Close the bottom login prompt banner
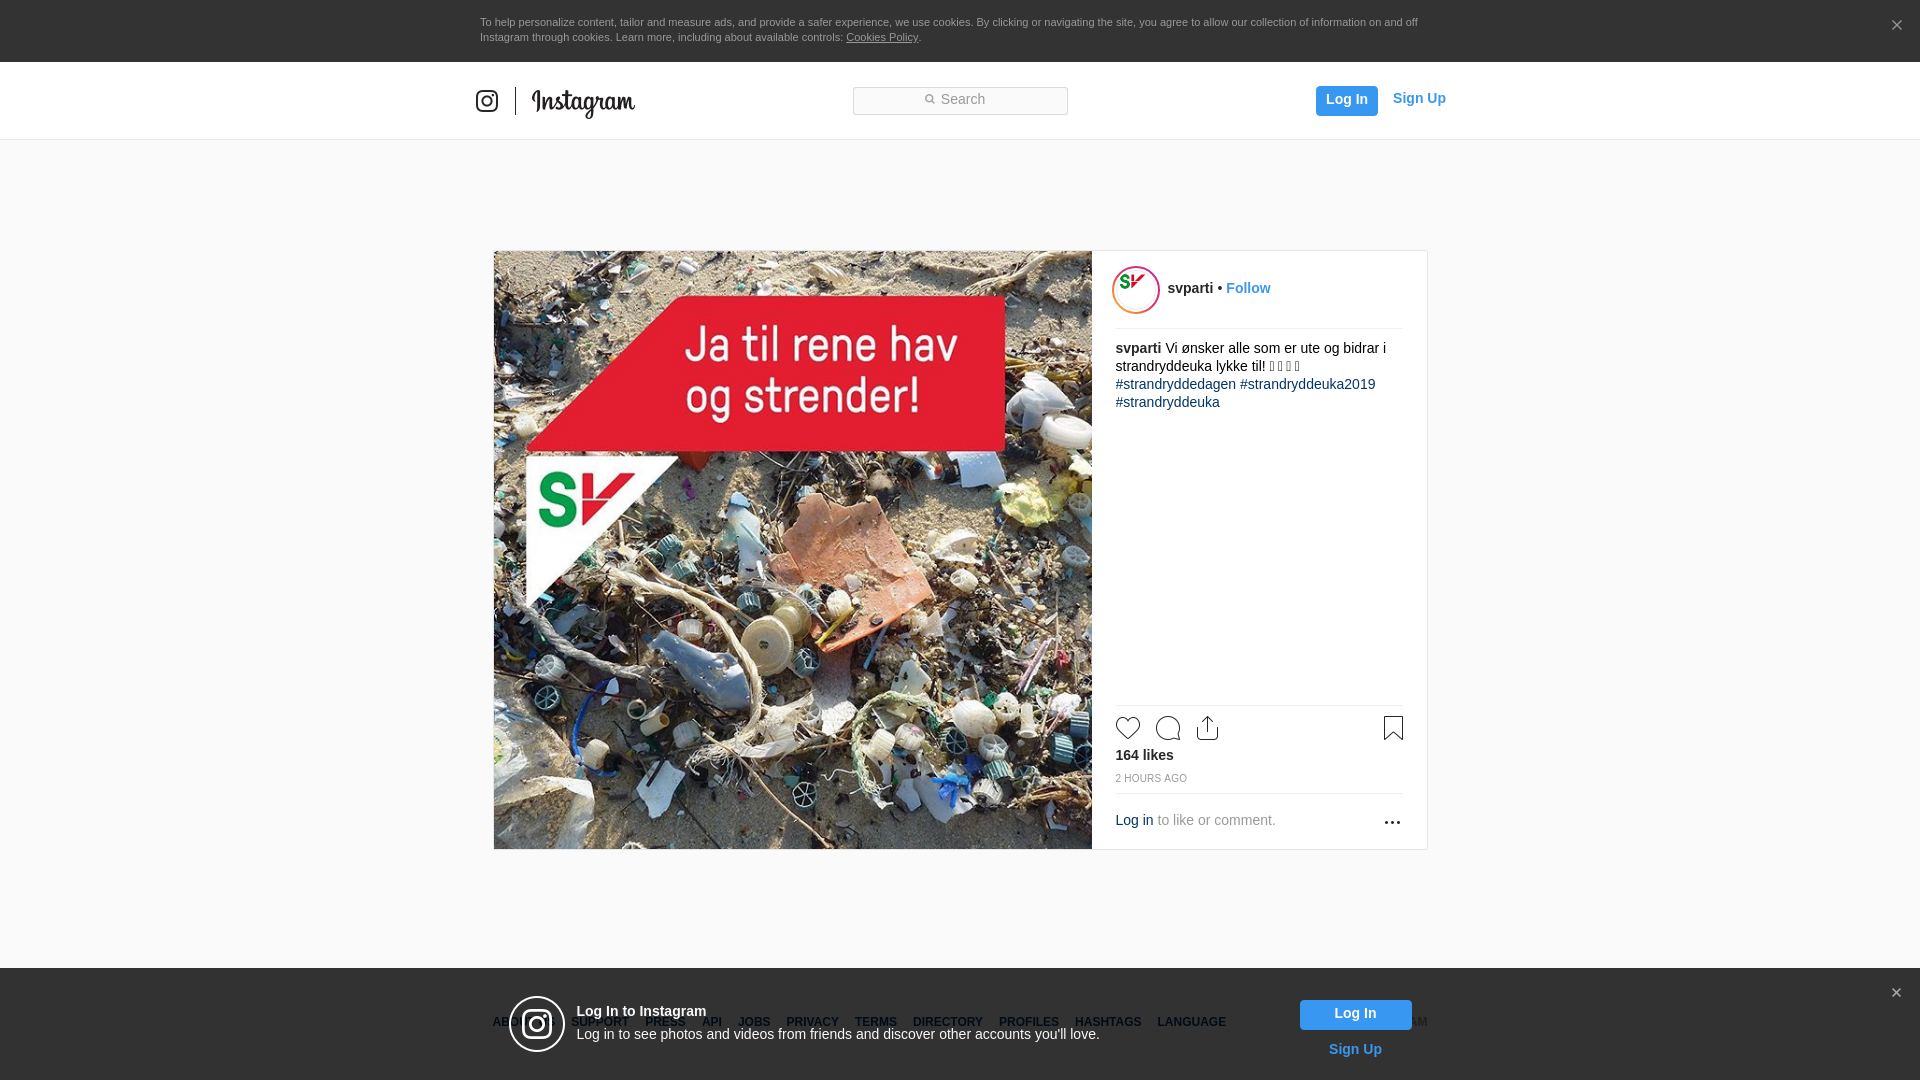 point(1896,993)
